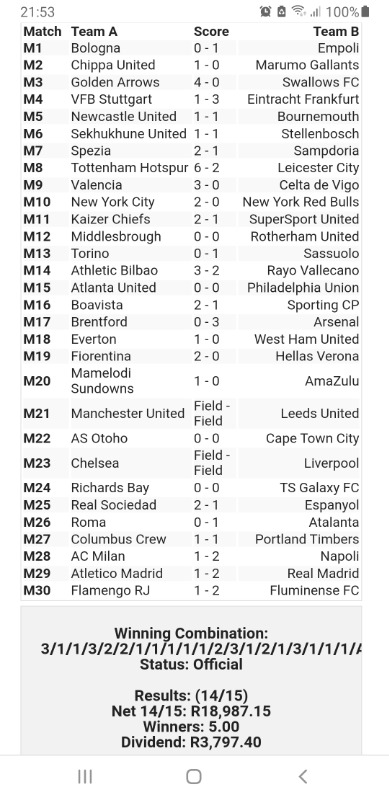Tap the 21:53 clock in status bar
Screen dimensions: 389x800
click(x=37, y=12)
